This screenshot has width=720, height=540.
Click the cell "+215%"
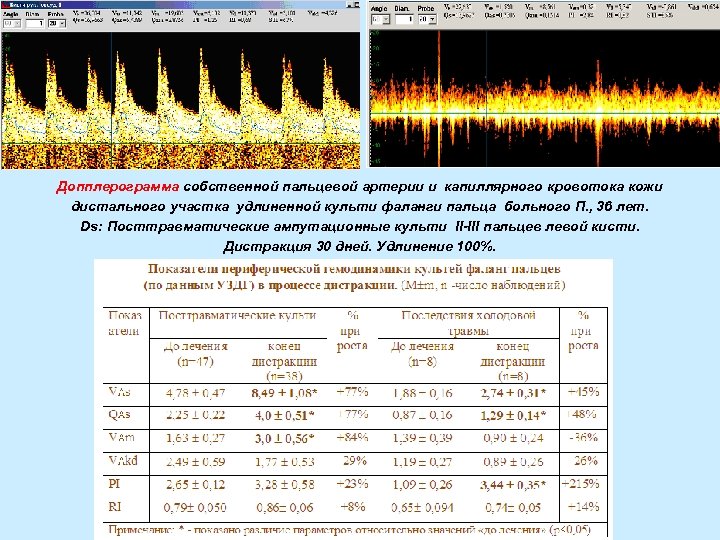[580, 484]
